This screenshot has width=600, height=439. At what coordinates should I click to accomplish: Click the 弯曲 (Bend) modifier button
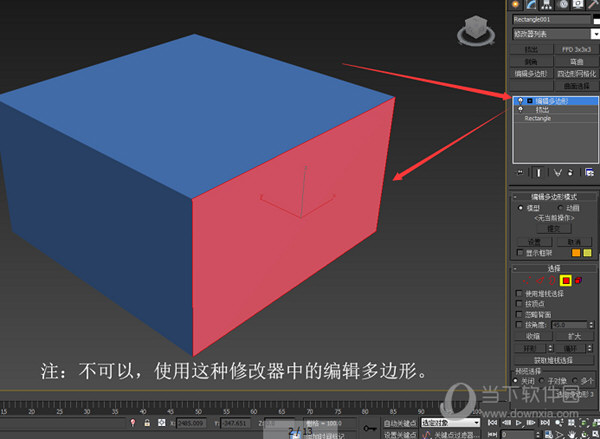tap(576, 62)
